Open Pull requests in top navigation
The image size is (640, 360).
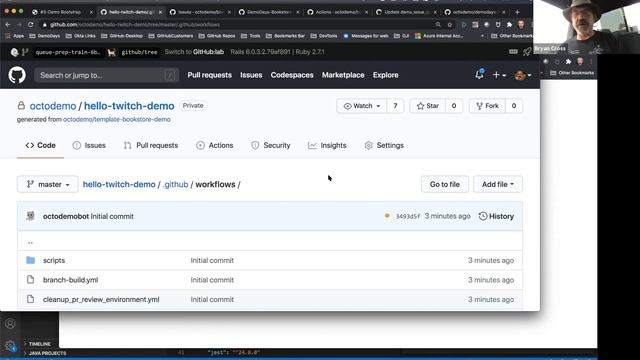(x=209, y=75)
